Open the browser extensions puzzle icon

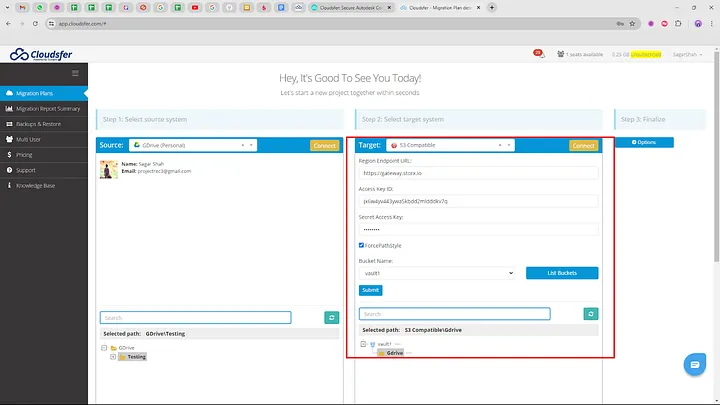tap(678, 23)
